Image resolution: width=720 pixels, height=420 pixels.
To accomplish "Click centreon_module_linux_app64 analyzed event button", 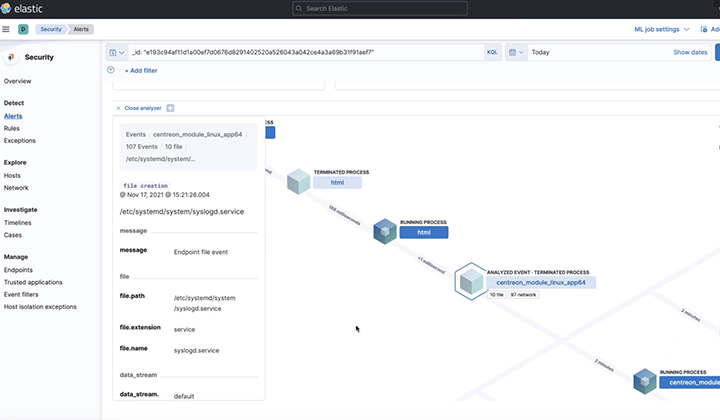I will click(x=541, y=283).
